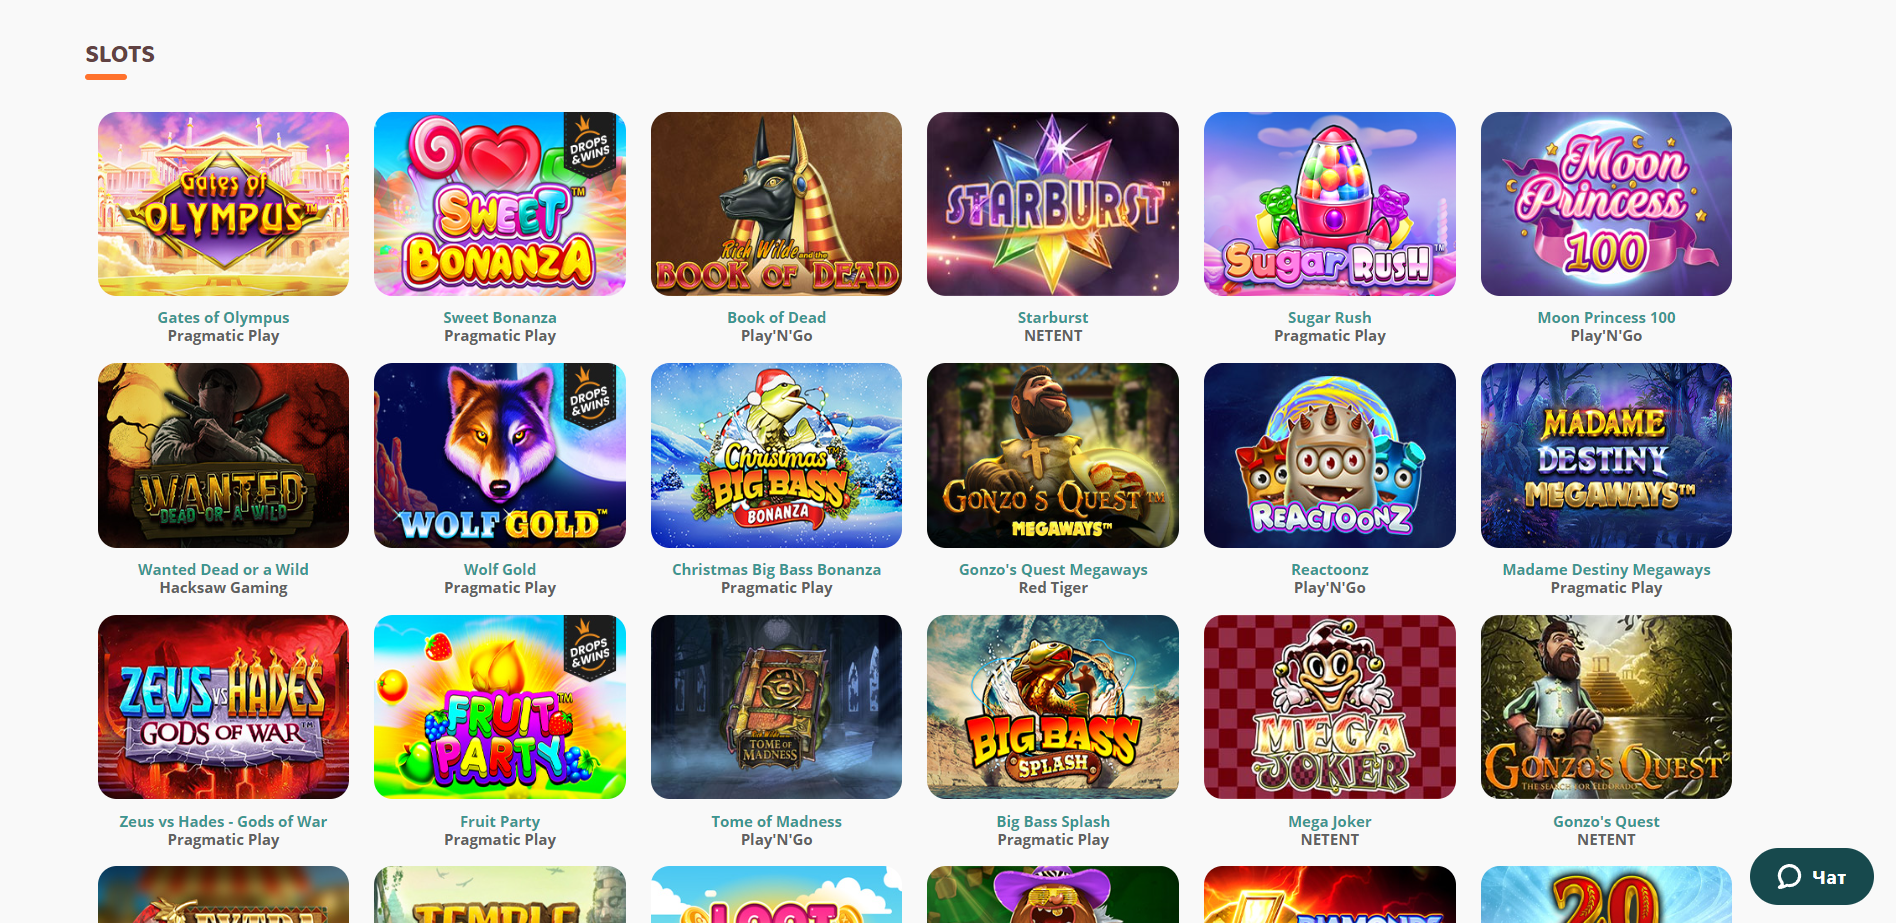Viewport: 1896px width, 923px height.
Task: Select the SLOTS section tab heading
Action: [x=120, y=54]
